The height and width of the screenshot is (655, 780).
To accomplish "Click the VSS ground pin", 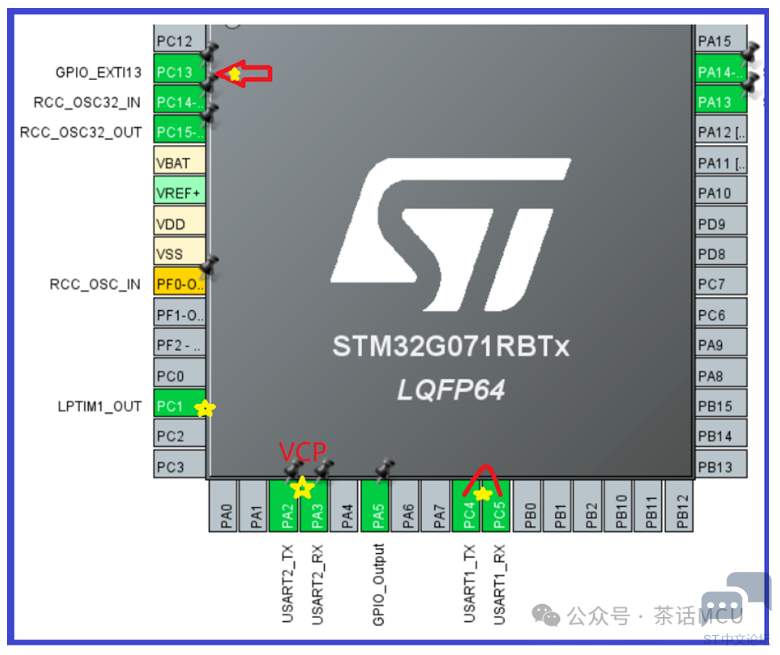I will click(180, 251).
